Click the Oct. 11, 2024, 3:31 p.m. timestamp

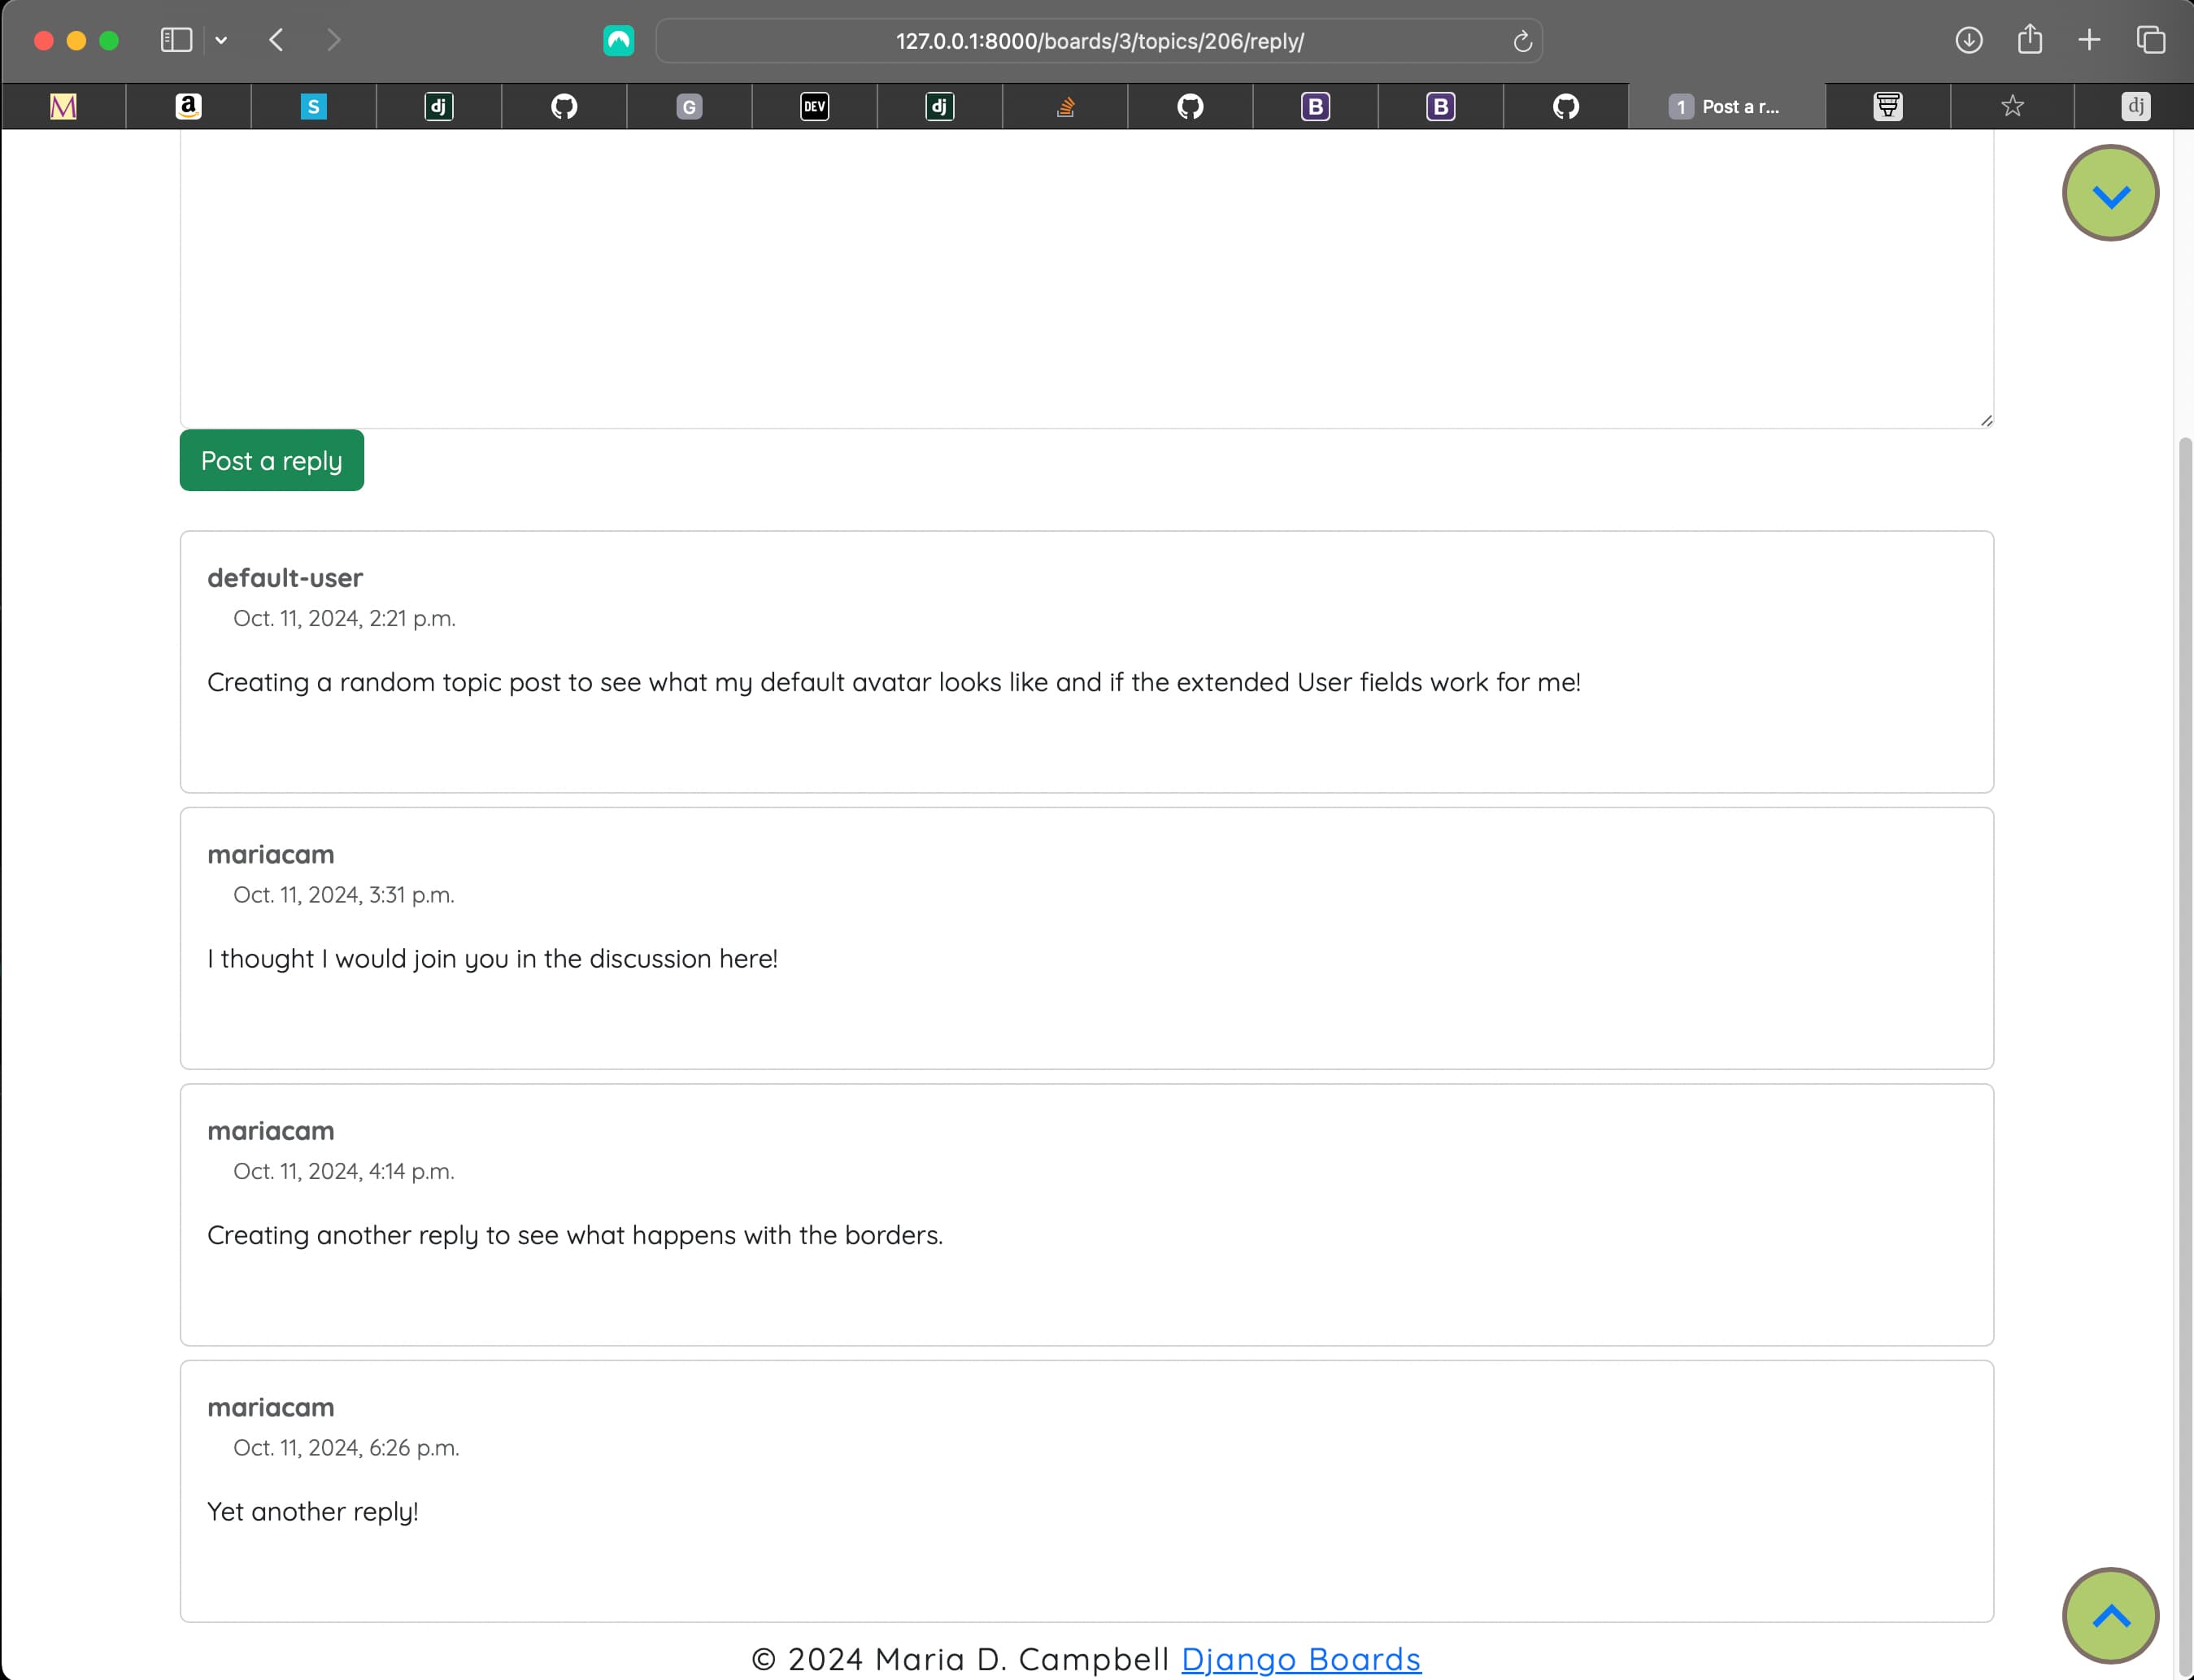344,895
